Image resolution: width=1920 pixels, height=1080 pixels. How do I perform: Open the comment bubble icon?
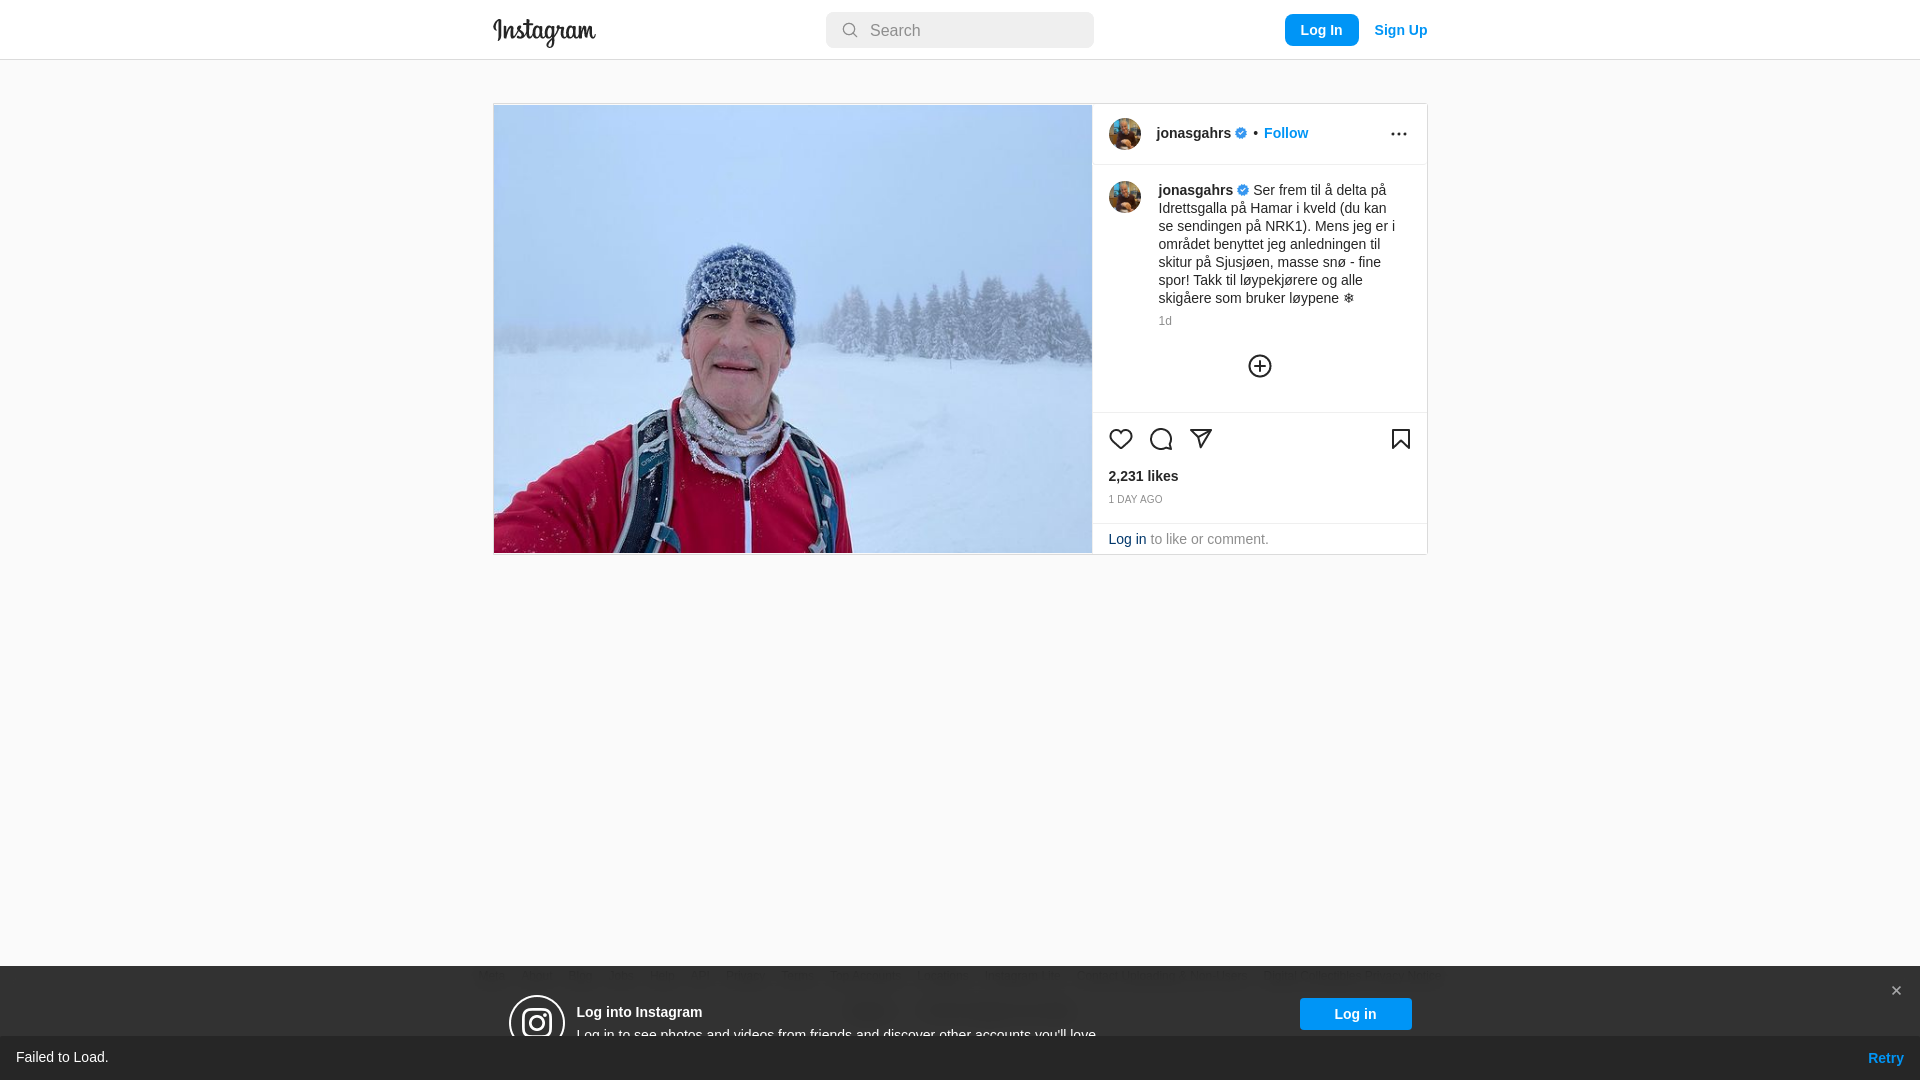point(1160,439)
